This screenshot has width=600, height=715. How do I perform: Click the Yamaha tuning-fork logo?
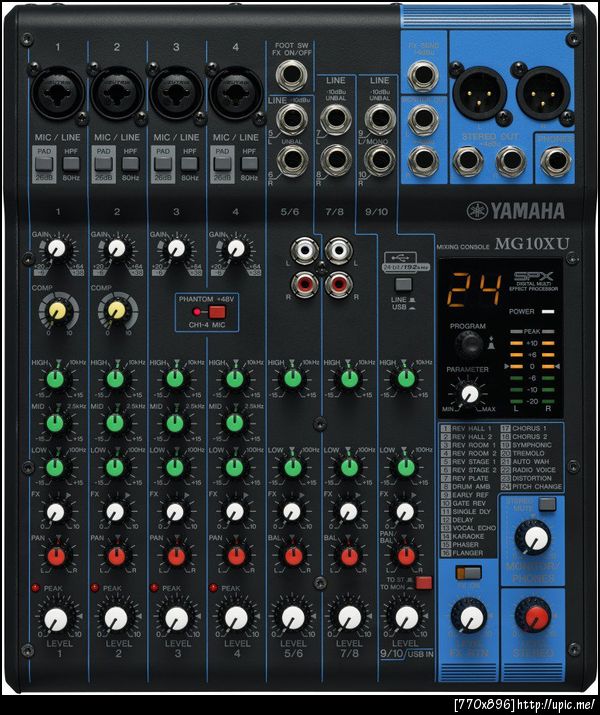477,211
